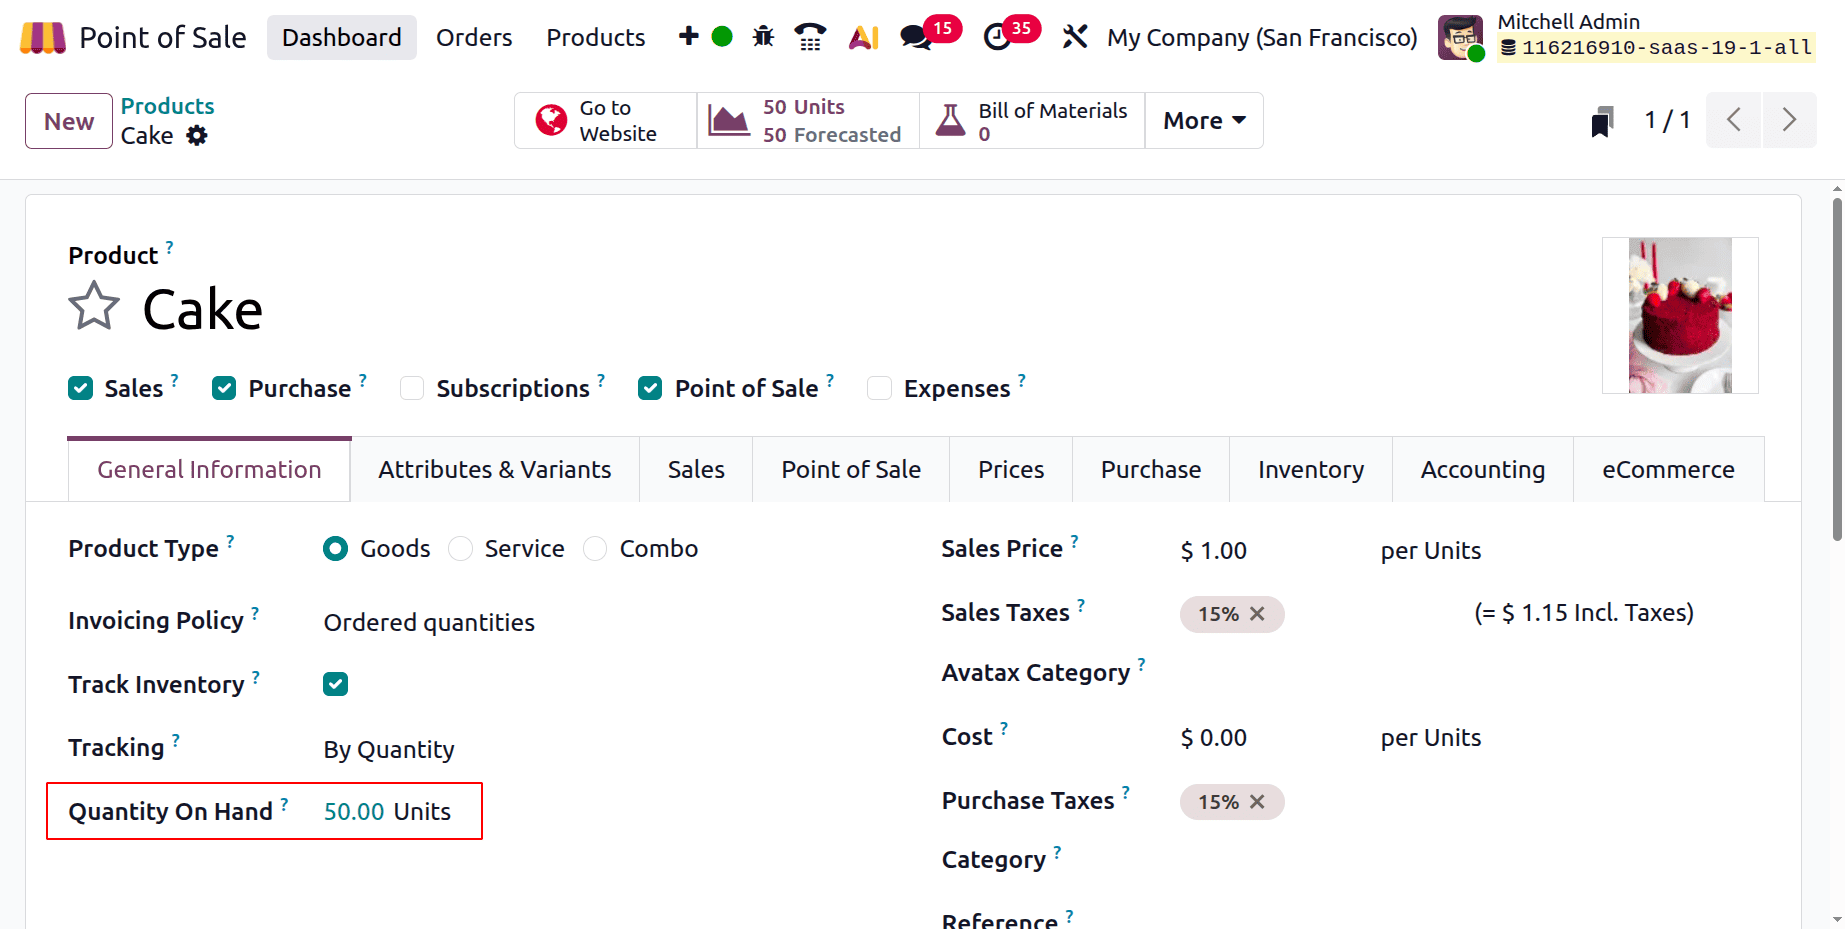Open the VoIP phone icon

810,37
